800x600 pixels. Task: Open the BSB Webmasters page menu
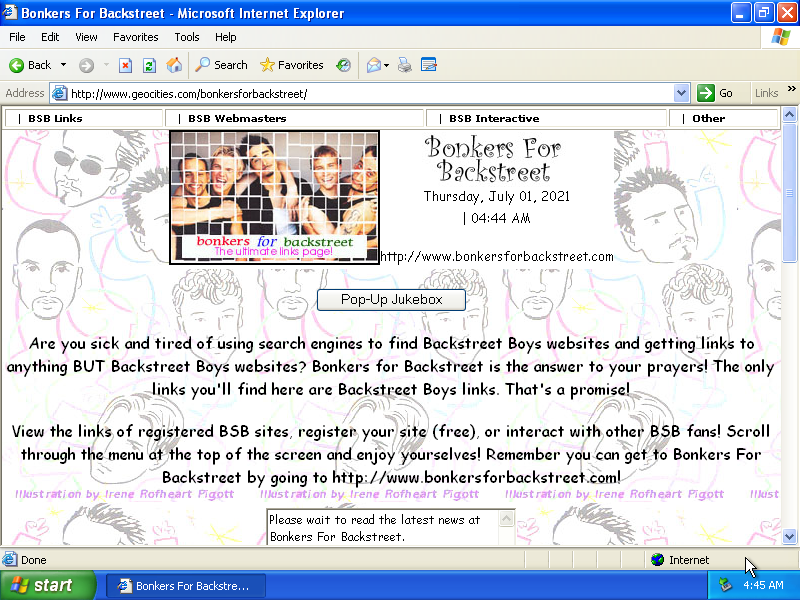click(x=294, y=118)
